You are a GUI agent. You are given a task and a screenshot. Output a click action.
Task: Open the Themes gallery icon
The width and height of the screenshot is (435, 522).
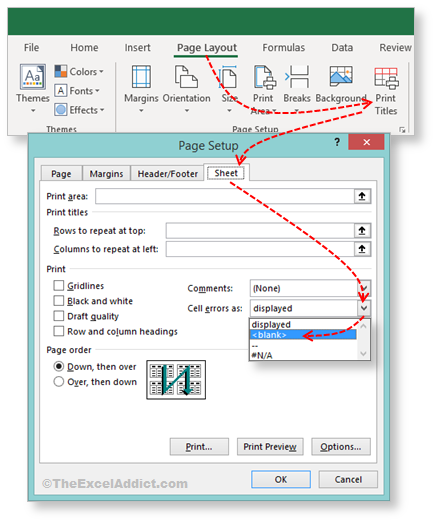(x=32, y=77)
